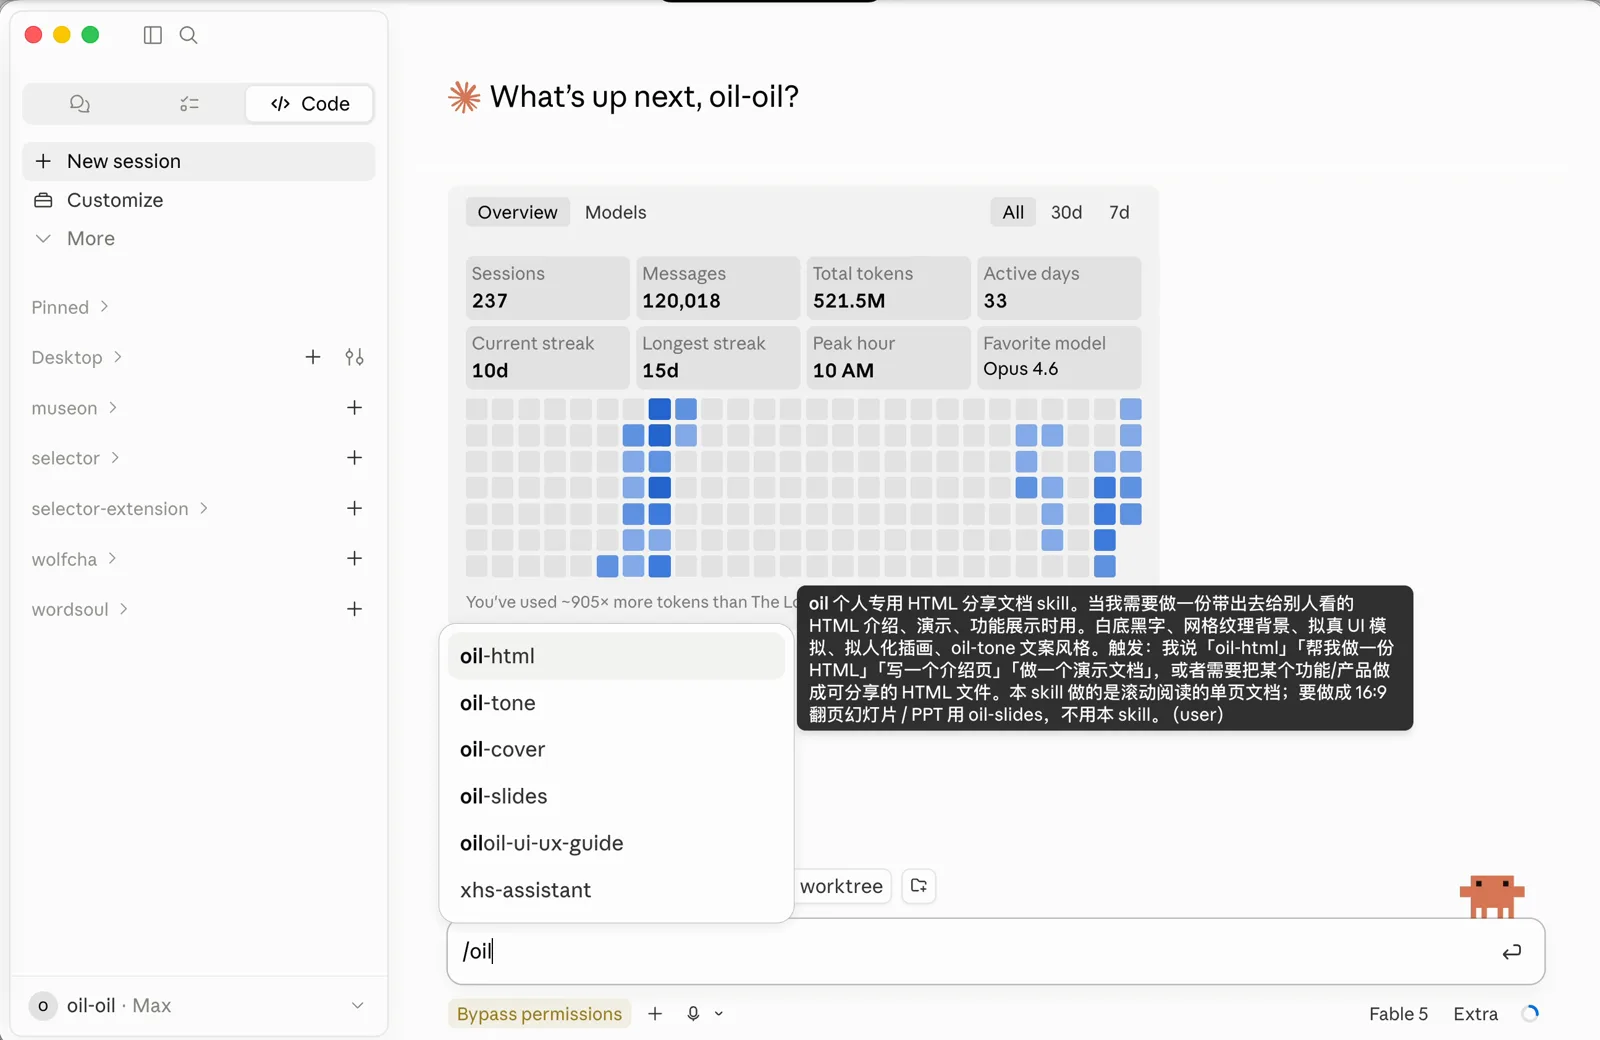Click the Longest streak 15d card
Image resolution: width=1600 pixels, height=1040 pixels.
(x=718, y=357)
